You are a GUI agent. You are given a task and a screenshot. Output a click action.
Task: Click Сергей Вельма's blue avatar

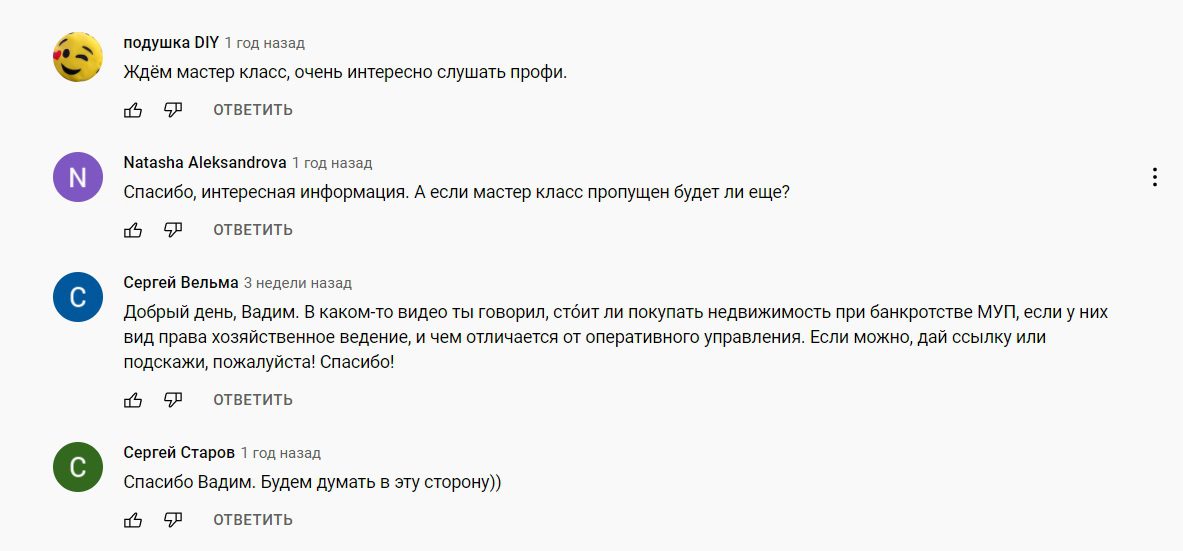(77, 297)
